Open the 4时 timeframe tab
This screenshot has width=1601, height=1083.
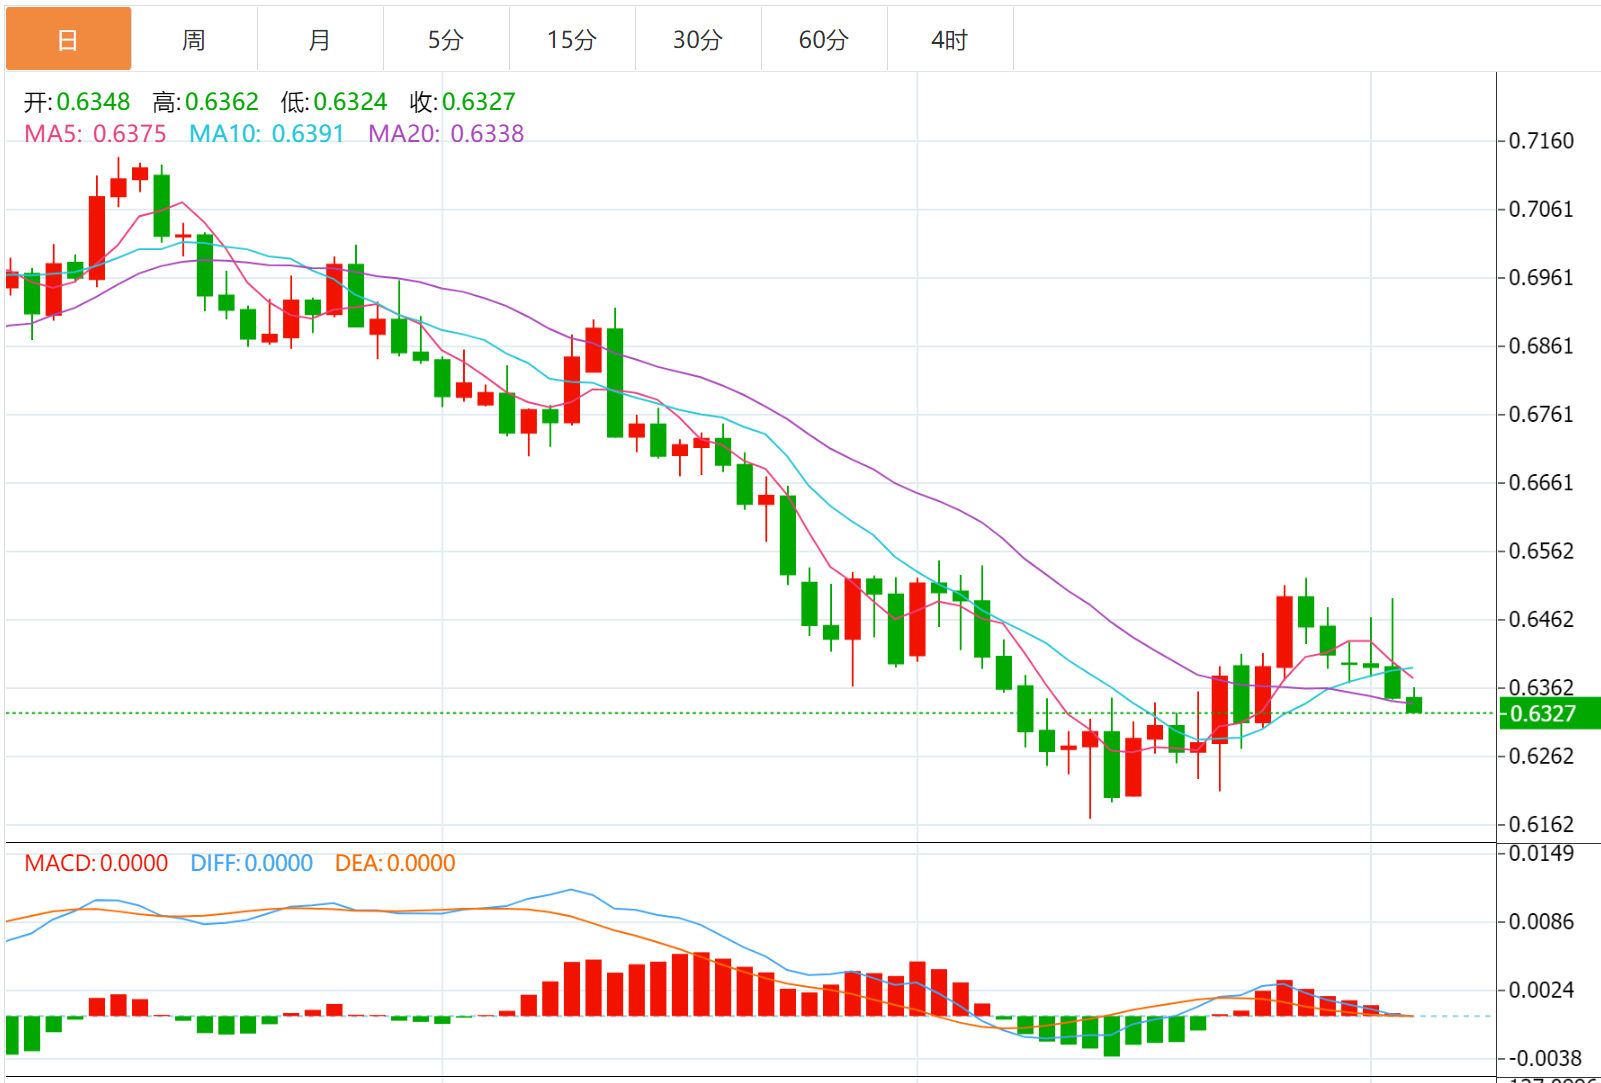(950, 40)
